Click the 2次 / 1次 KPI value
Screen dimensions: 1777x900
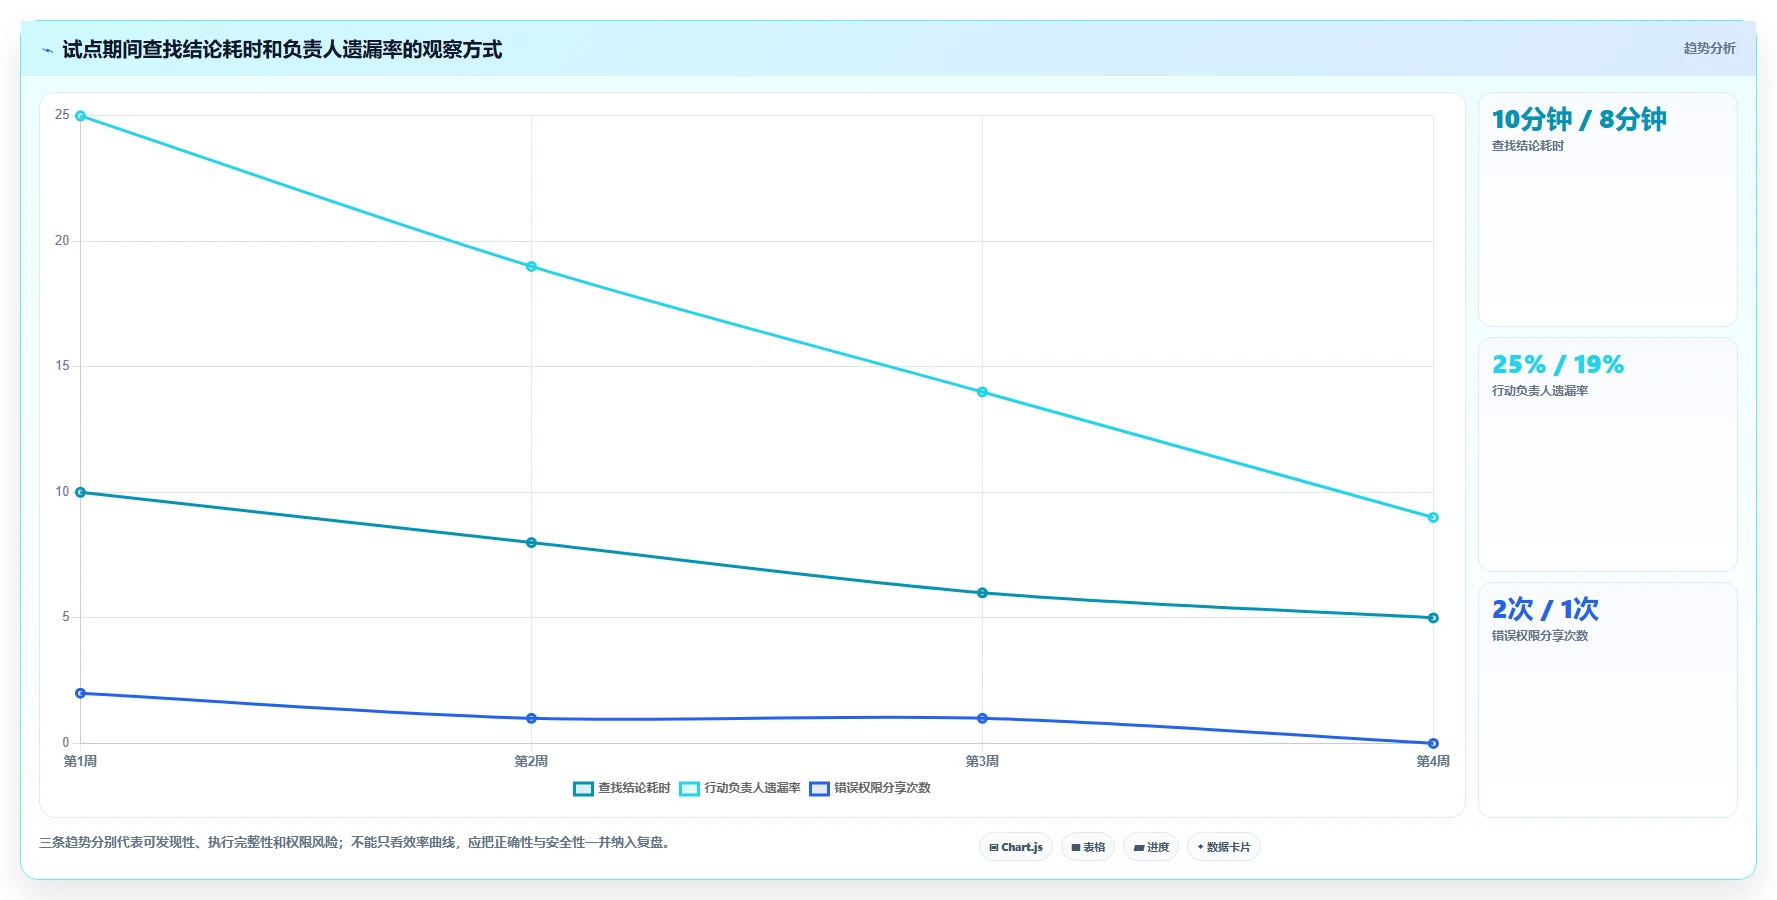click(x=1545, y=609)
